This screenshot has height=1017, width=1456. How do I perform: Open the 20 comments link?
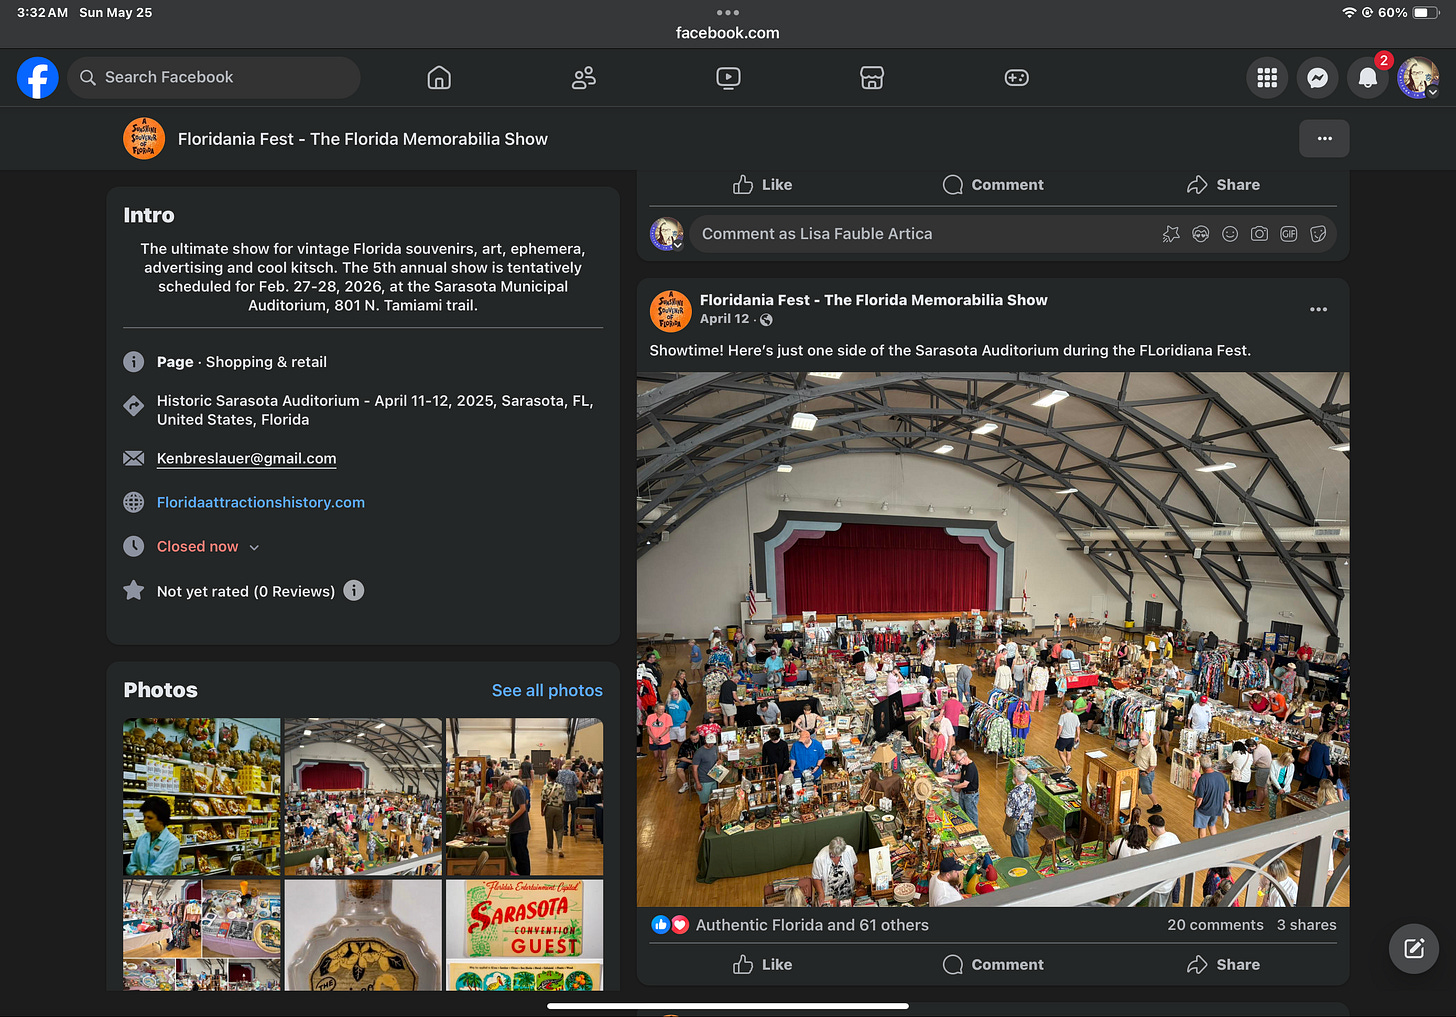(x=1215, y=925)
